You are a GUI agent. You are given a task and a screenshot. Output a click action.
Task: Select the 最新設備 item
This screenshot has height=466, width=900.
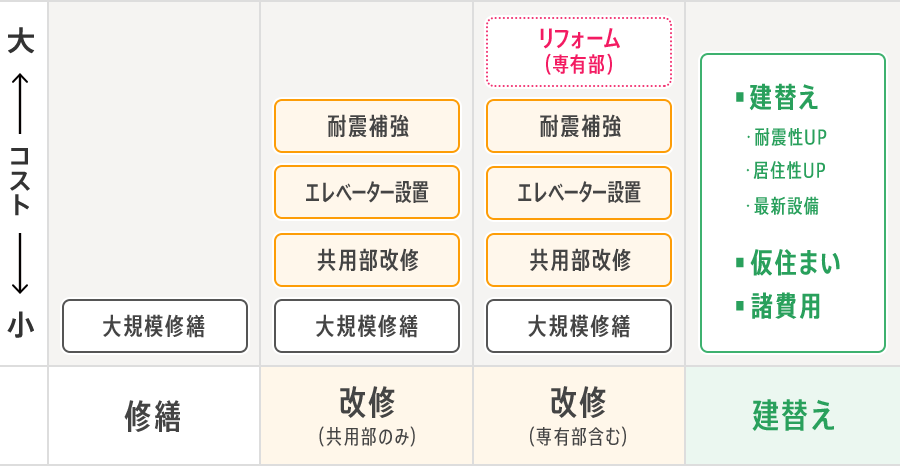(x=786, y=206)
